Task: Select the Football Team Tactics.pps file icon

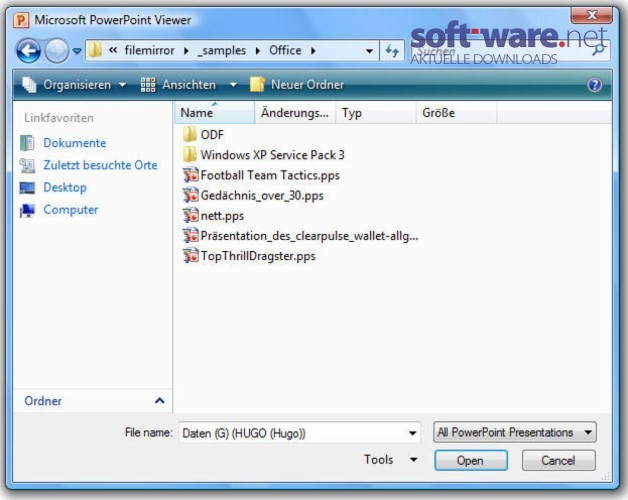Action: [x=190, y=175]
